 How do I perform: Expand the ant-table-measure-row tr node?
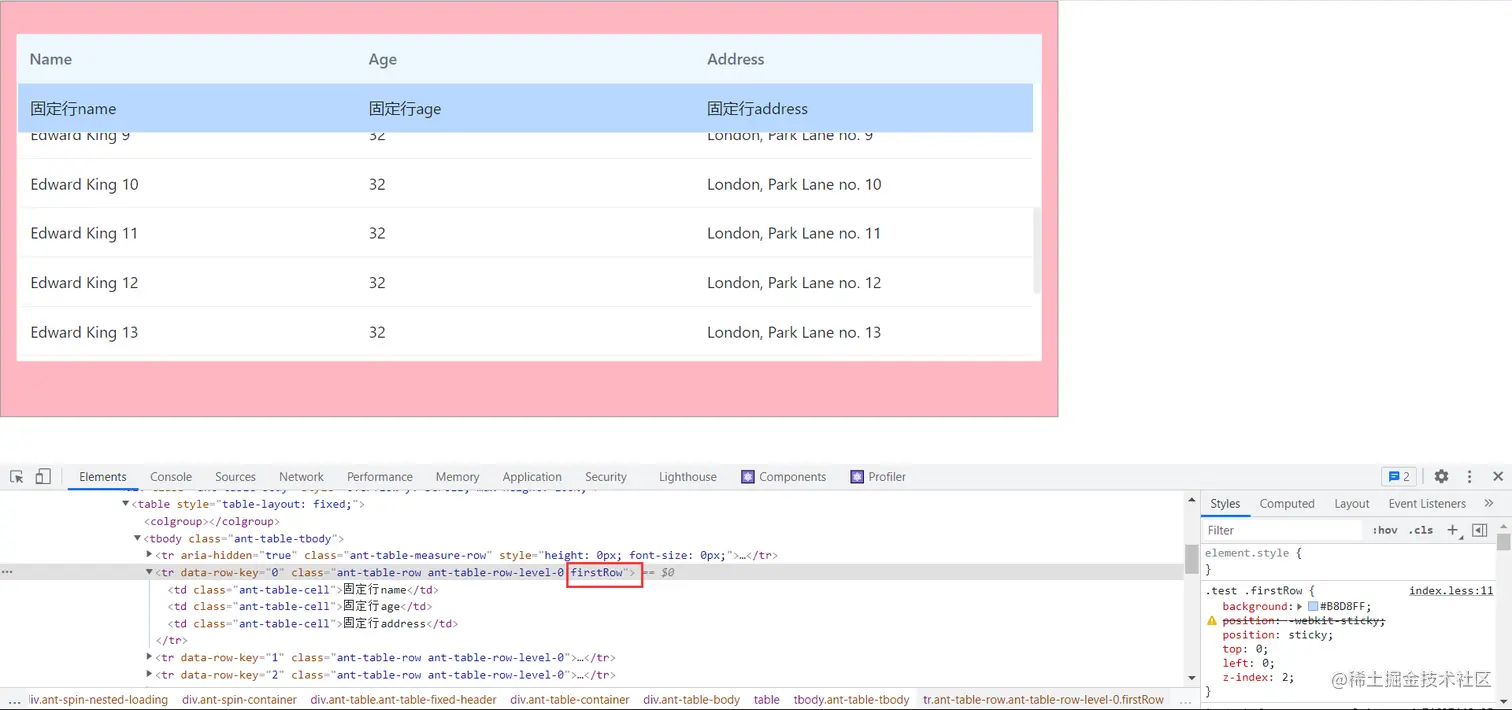coord(149,555)
